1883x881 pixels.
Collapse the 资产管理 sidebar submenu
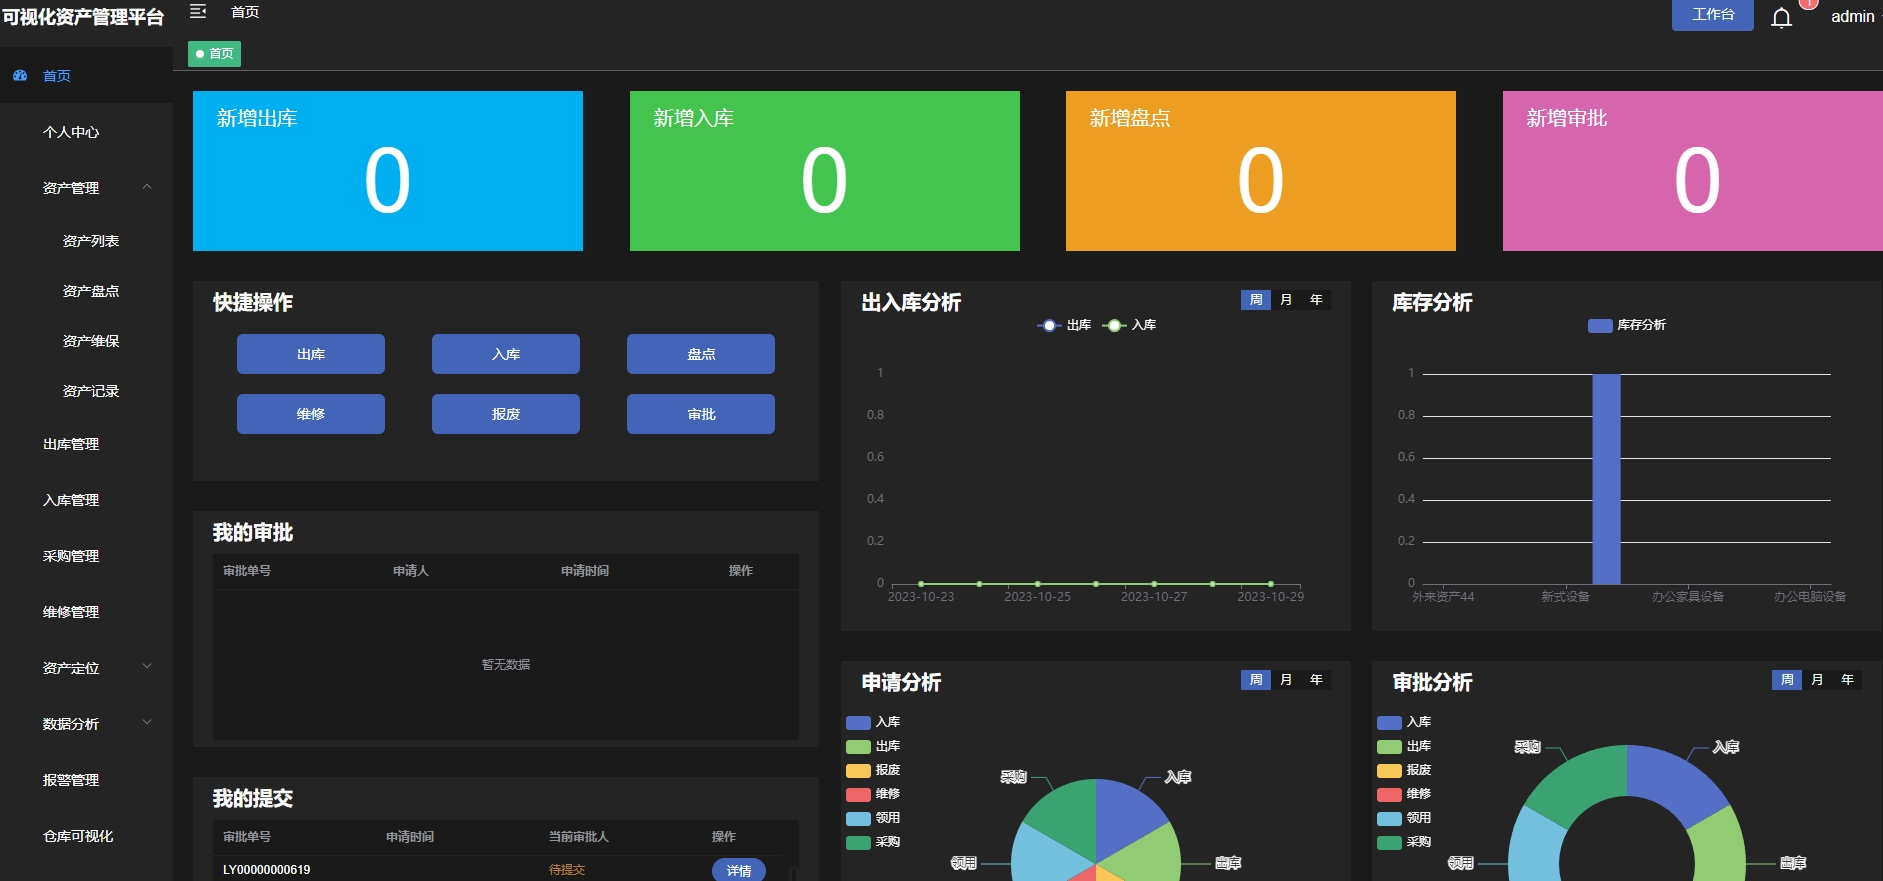coord(147,187)
